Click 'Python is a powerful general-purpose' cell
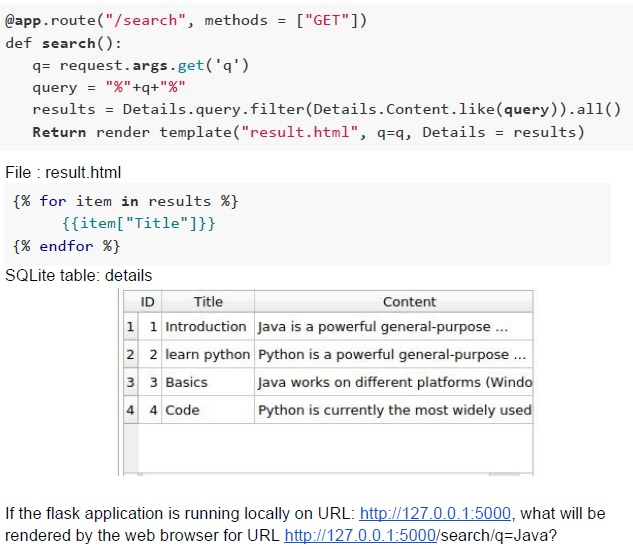 [x=394, y=354]
